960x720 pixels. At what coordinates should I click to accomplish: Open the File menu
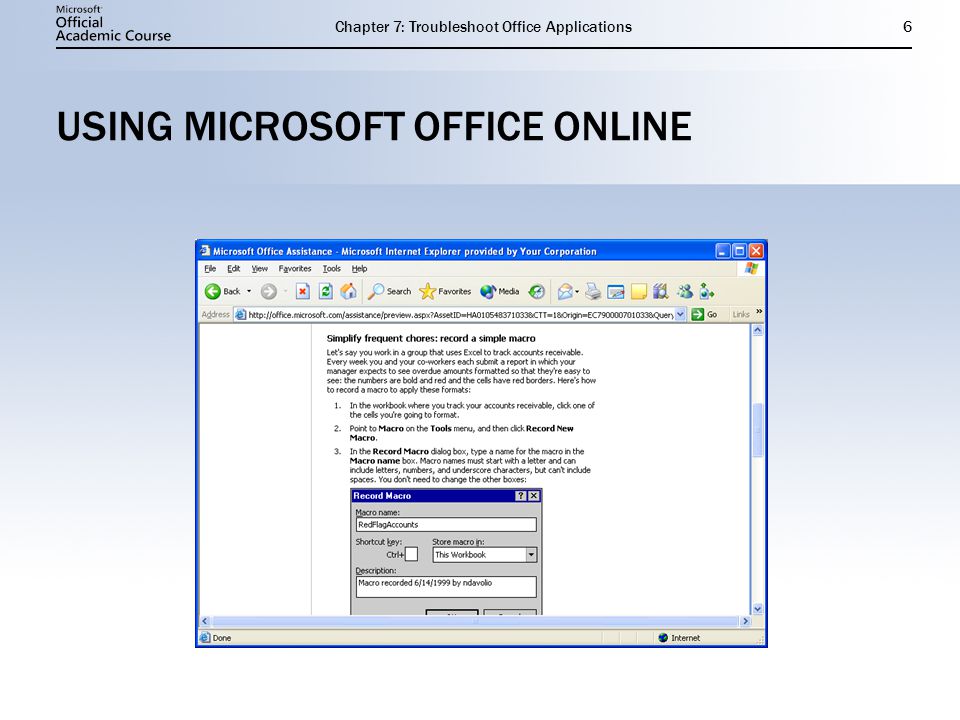[x=210, y=269]
